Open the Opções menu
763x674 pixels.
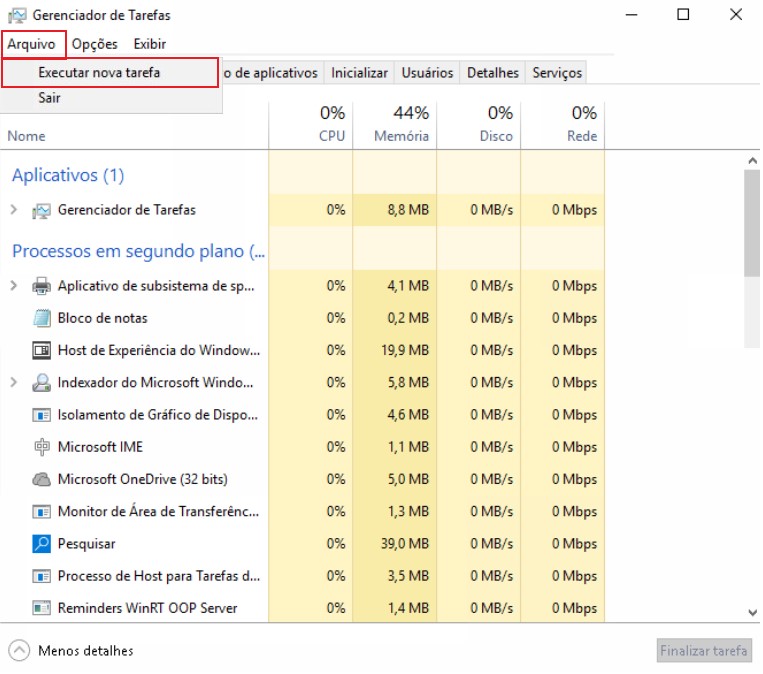point(95,44)
